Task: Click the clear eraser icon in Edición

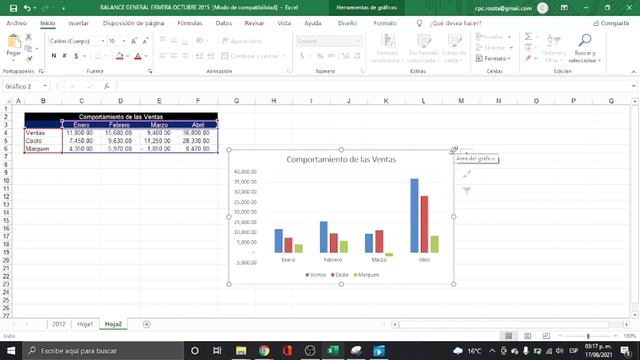Action: click(x=528, y=59)
